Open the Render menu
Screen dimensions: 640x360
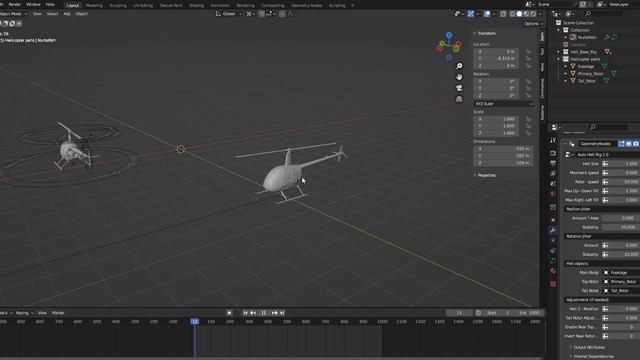pos(15,4)
